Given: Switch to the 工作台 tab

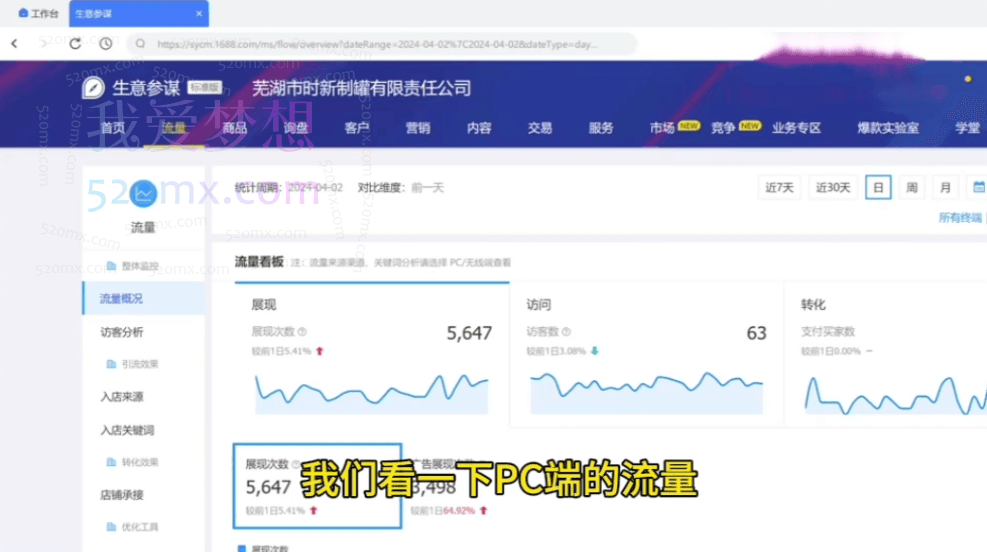Looking at the screenshot, I should click(38, 13).
